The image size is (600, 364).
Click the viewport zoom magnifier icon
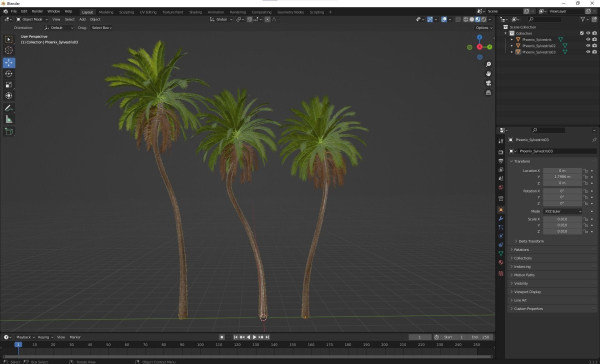pos(488,64)
